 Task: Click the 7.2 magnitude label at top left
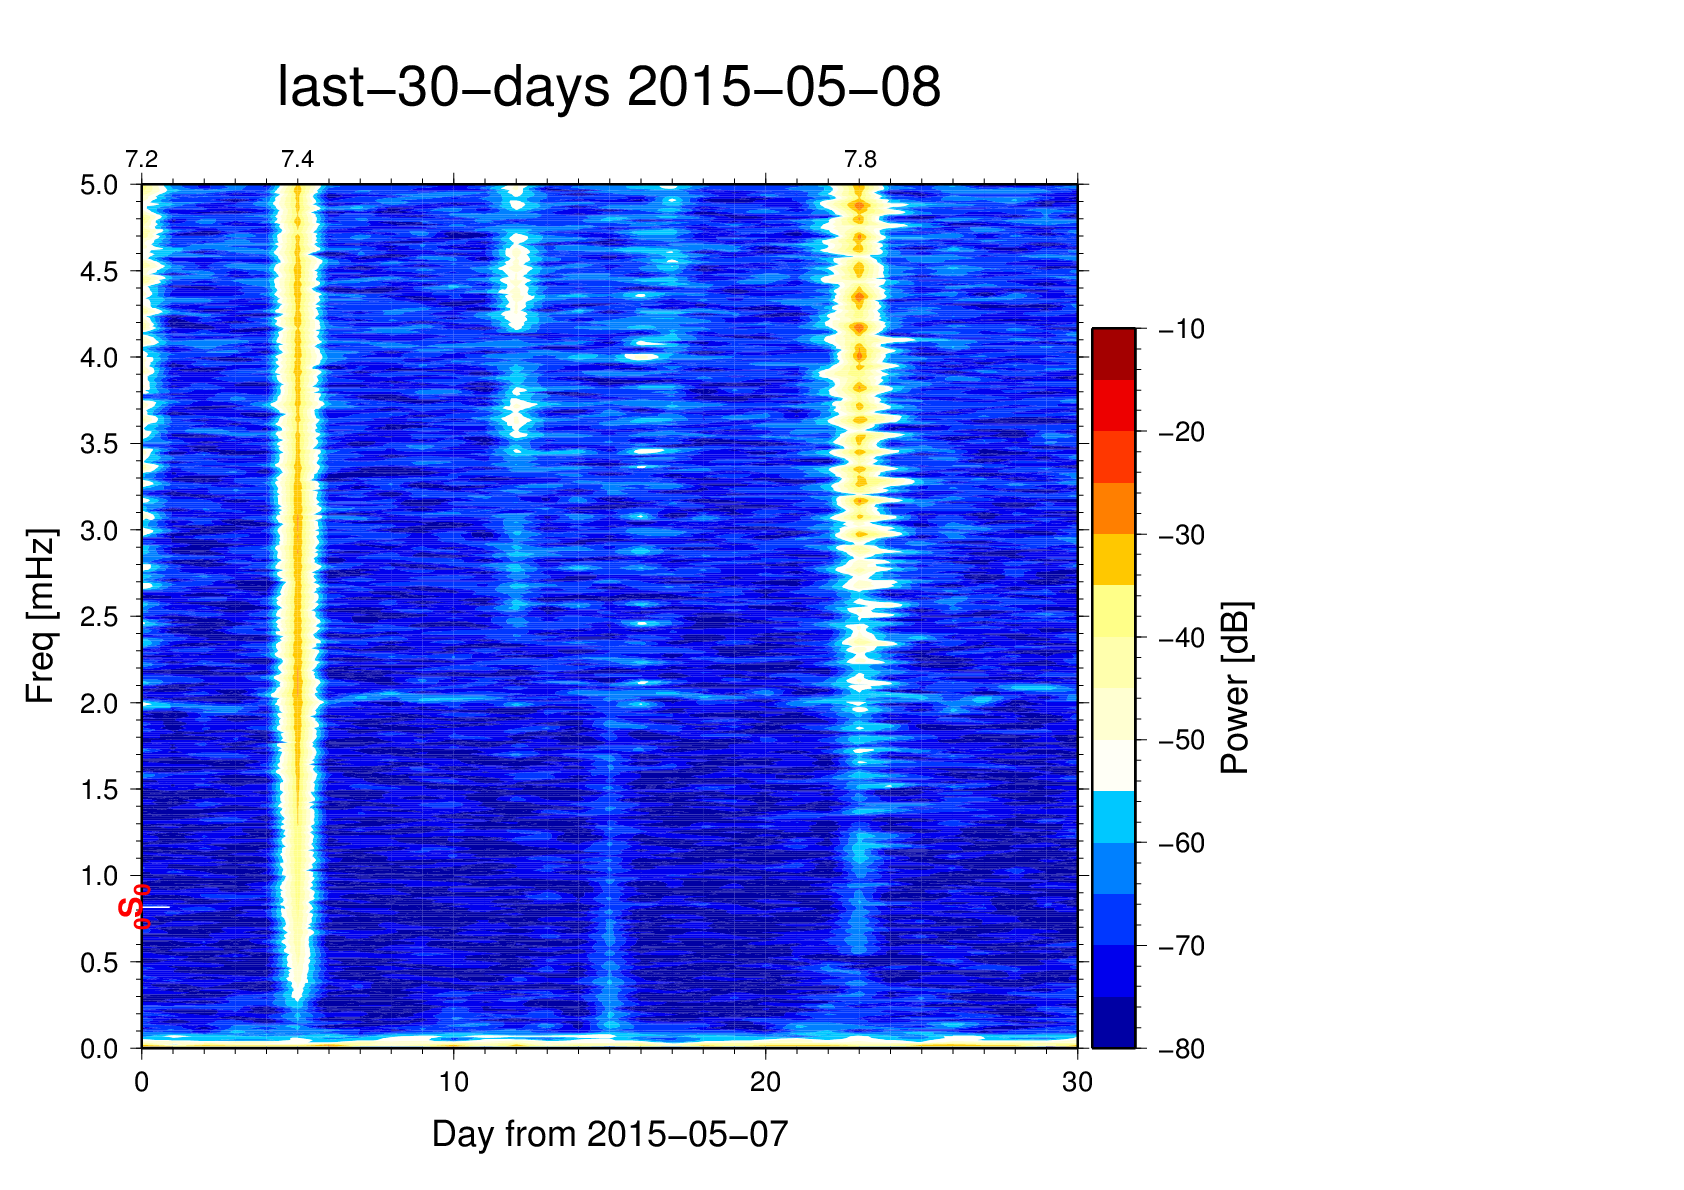[141, 160]
